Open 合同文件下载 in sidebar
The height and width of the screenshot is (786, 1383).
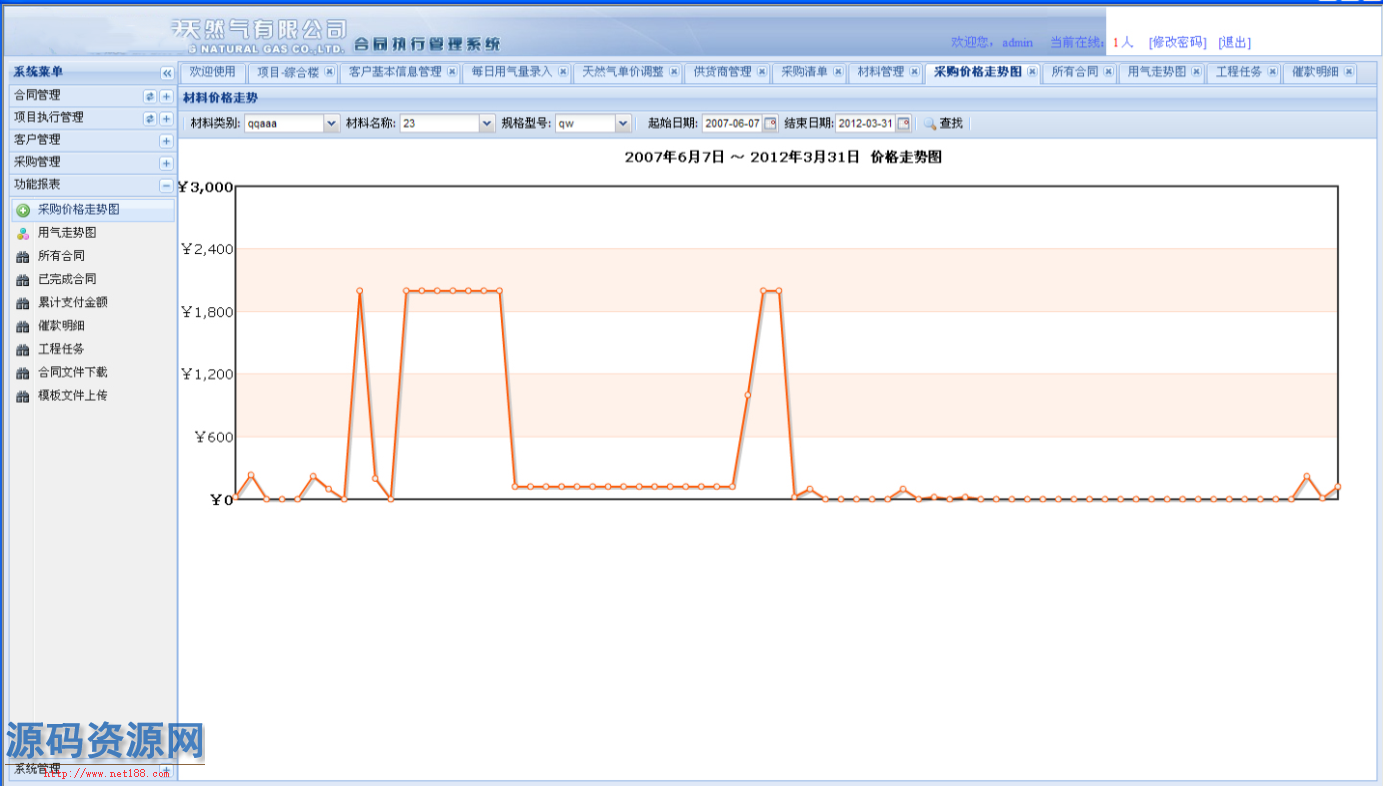click(x=92, y=372)
